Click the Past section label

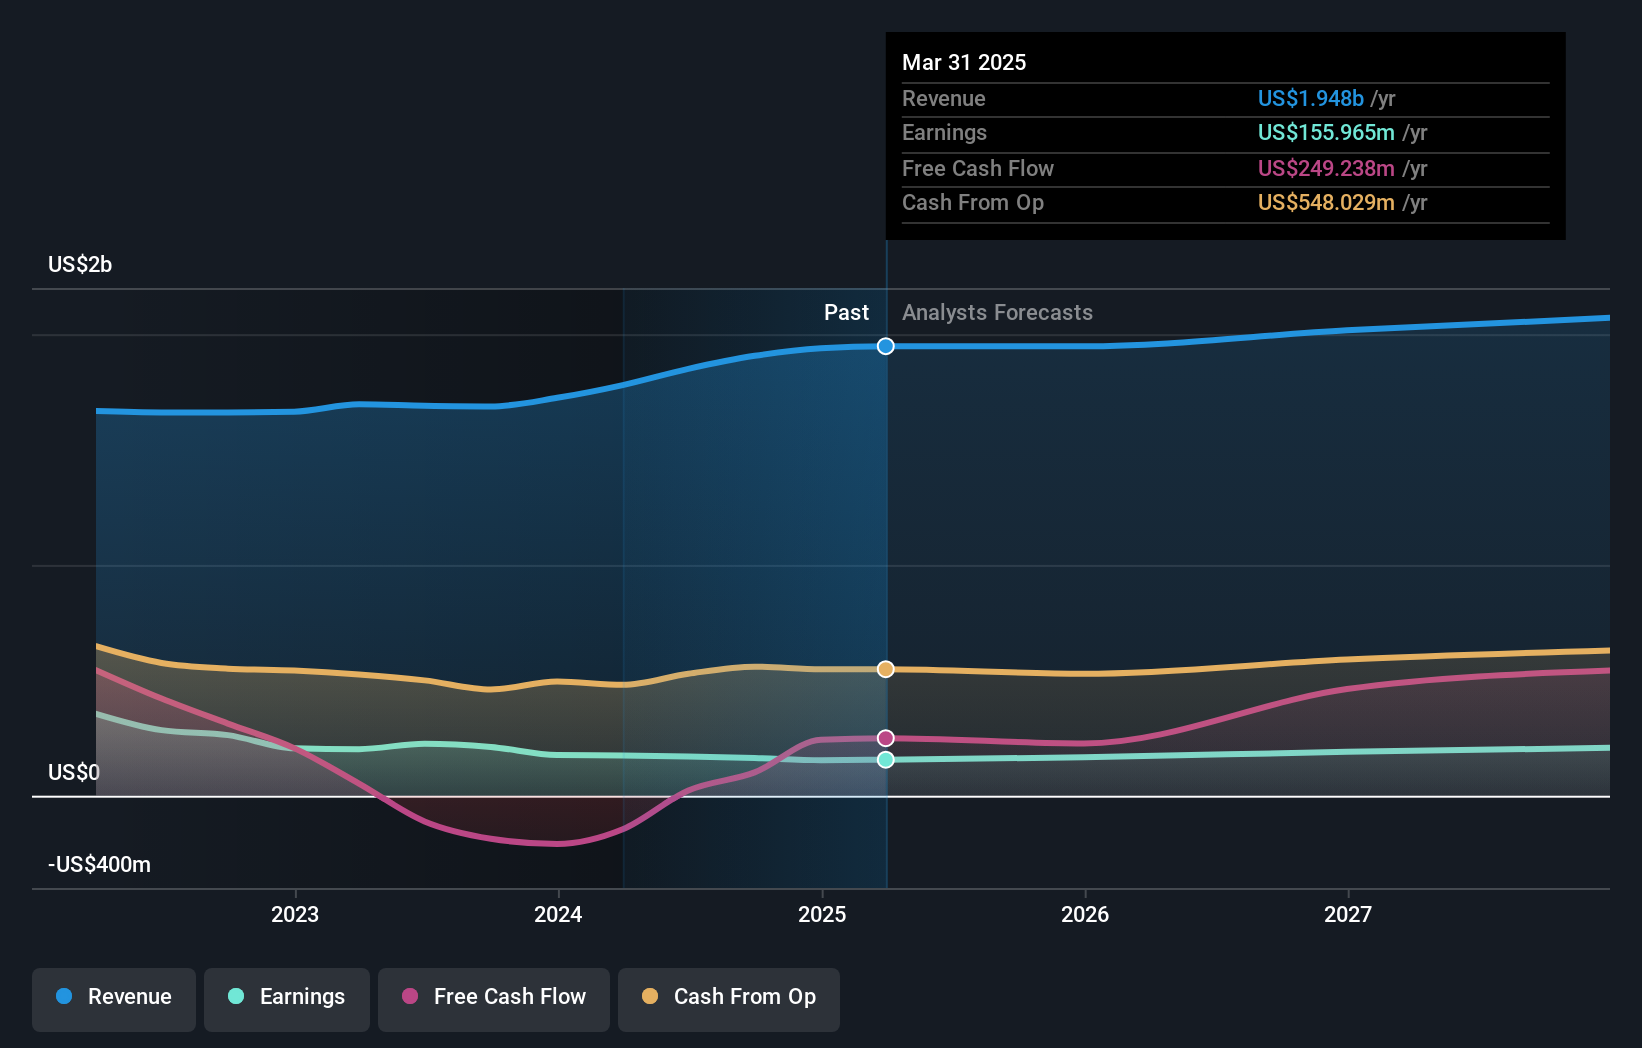click(x=846, y=312)
